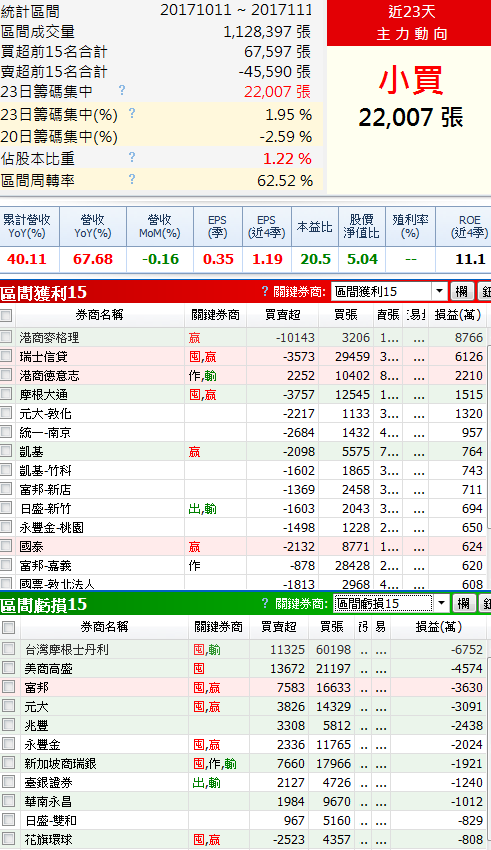This screenshot has width=491, height=850.
Task: Check the box for 台灣摩根士丹利
Action: click(8, 648)
